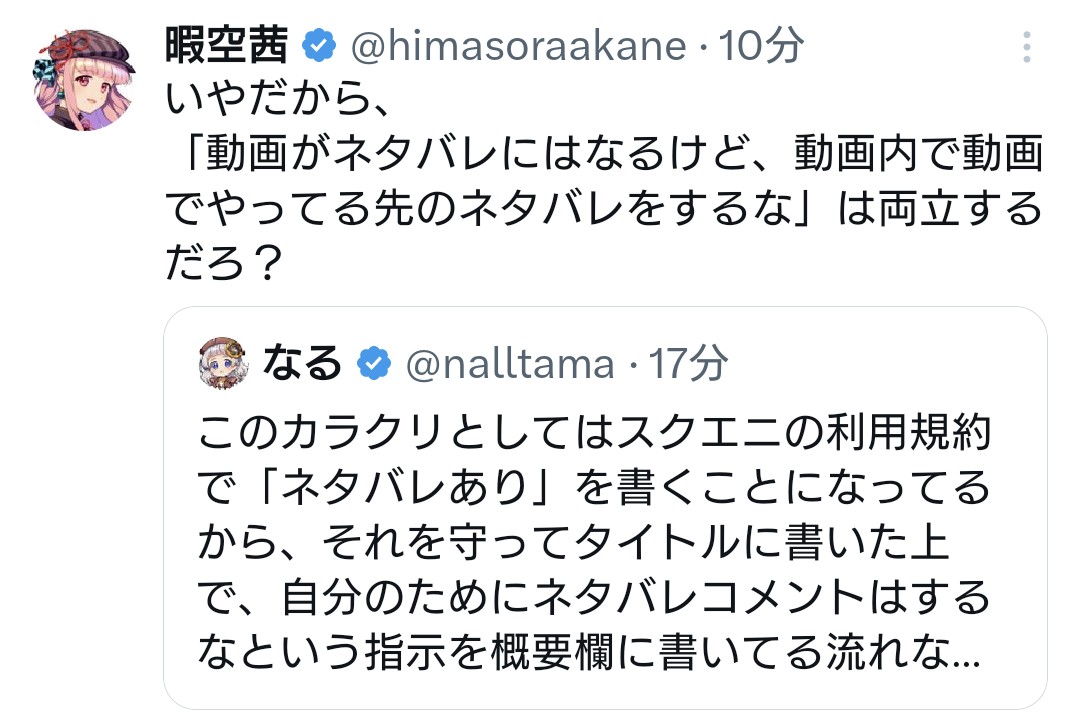Click the display name 暇空茜
Viewport: 1080px width, 719px height.
227,45
